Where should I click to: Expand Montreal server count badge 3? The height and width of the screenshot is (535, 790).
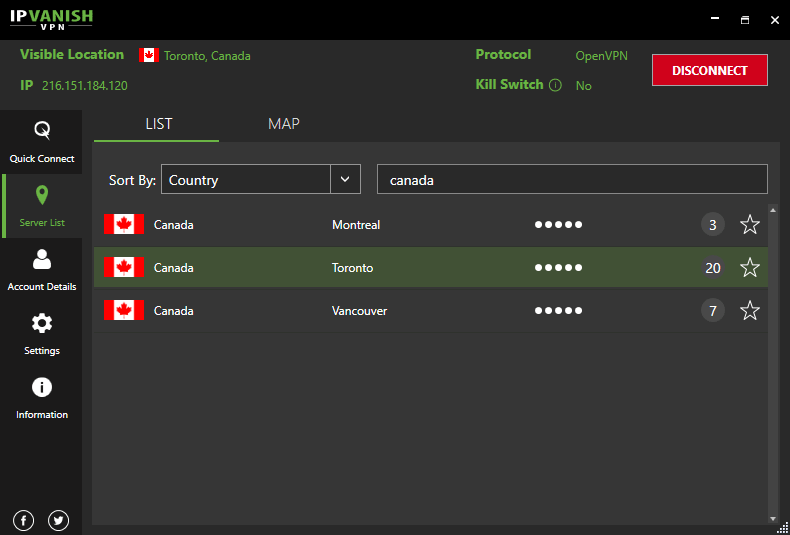point(712,225)
